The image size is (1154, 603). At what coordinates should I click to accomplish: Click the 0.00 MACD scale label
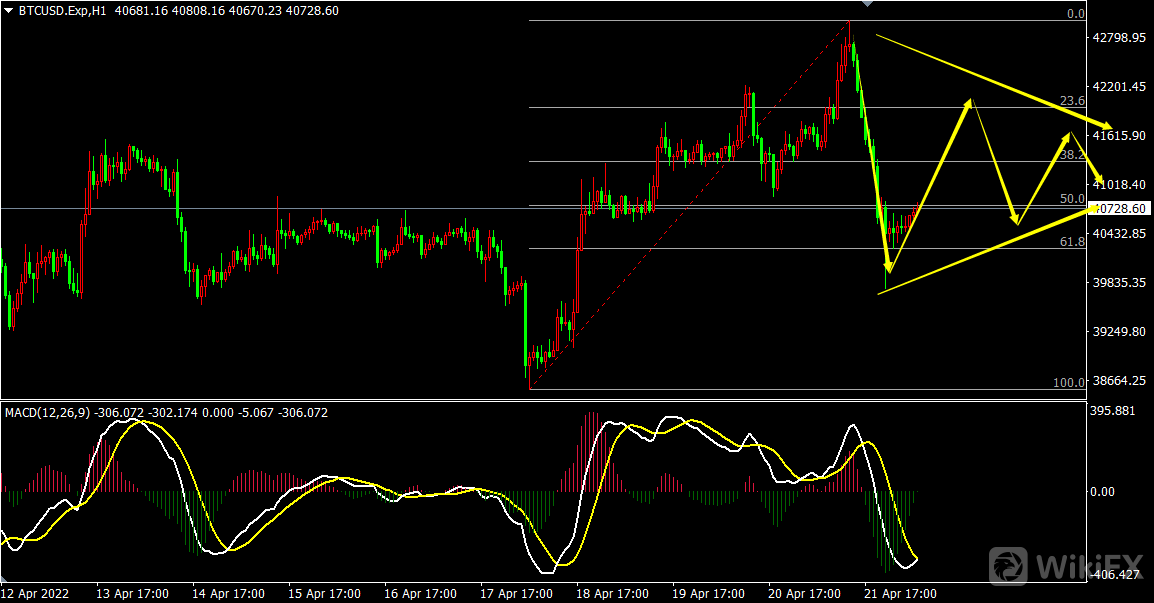pos(1102,492)
